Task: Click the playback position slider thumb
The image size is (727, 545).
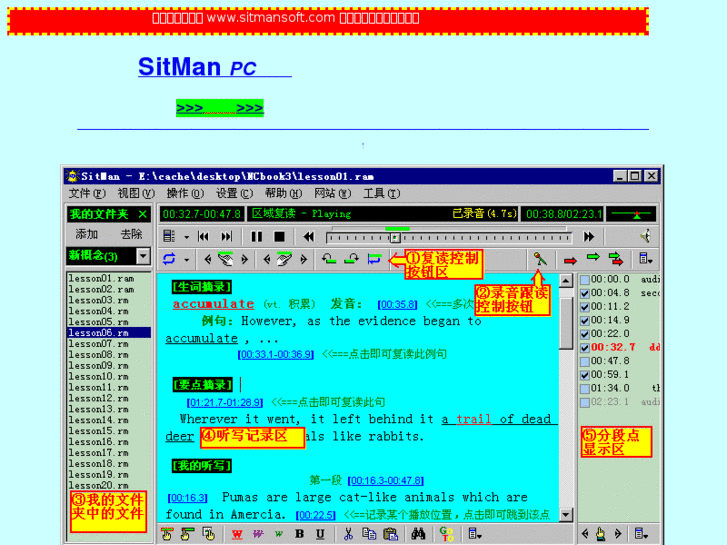Action: coord(395,238)
